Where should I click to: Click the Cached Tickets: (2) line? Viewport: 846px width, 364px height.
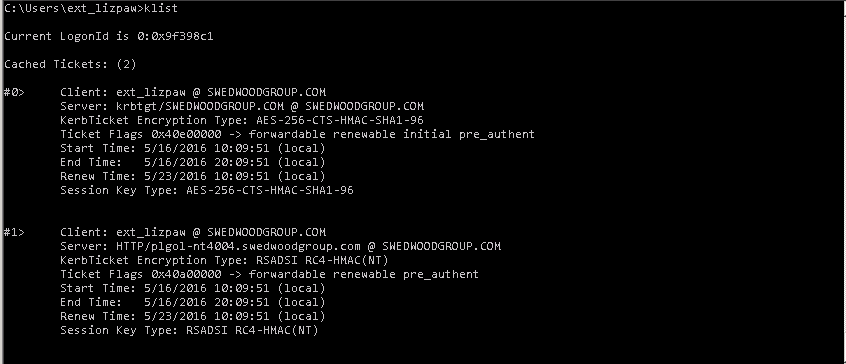70,64
